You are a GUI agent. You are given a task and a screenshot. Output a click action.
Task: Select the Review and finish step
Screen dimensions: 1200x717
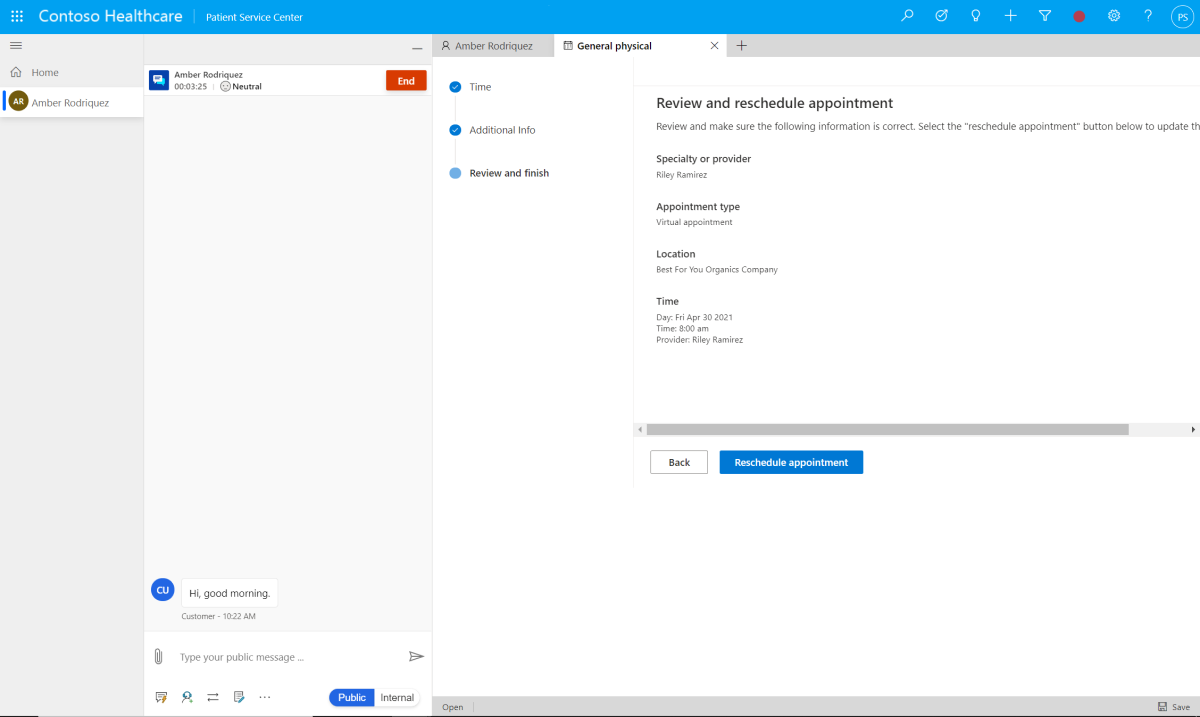click(509, 173)
